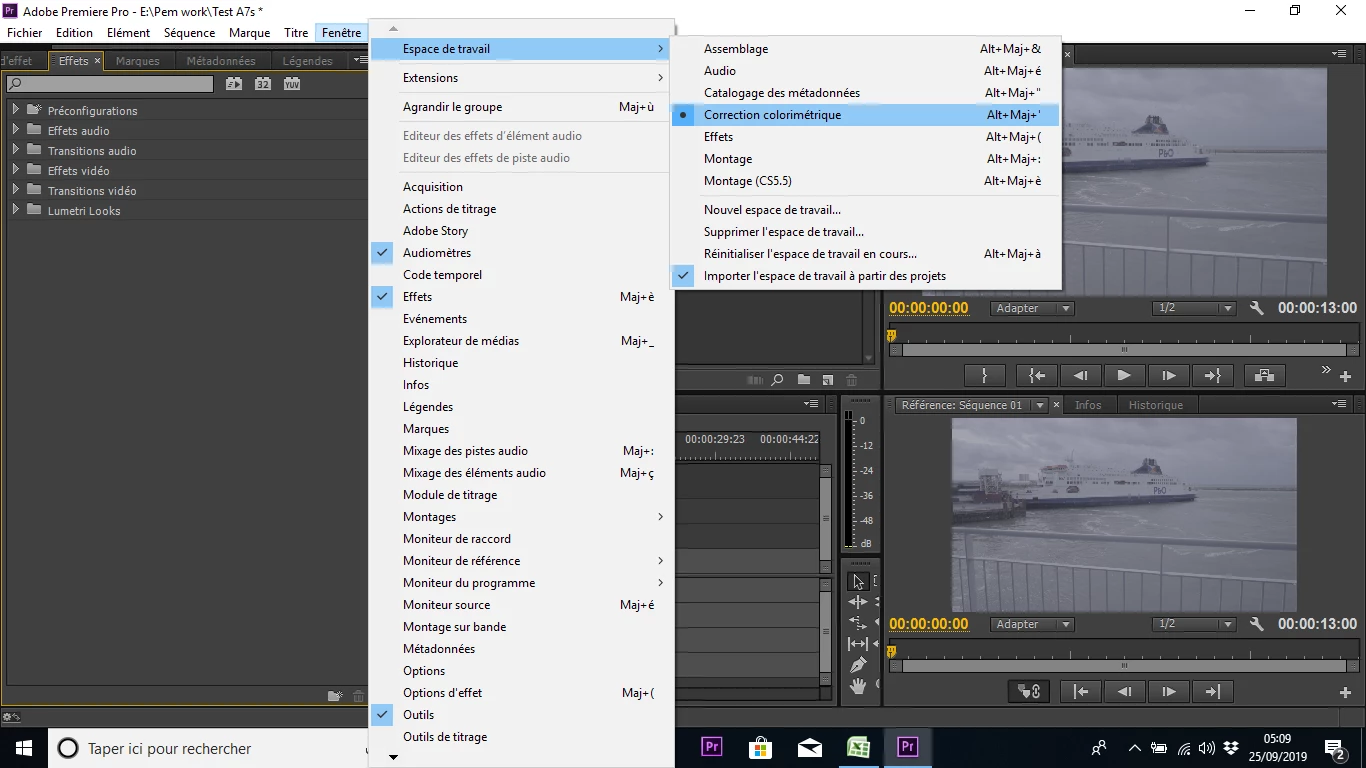The width and height of the screenshot is (1366, 768).
Task: Choose Supprimer l'espace de travail...
Action: (x=865, y=232)
